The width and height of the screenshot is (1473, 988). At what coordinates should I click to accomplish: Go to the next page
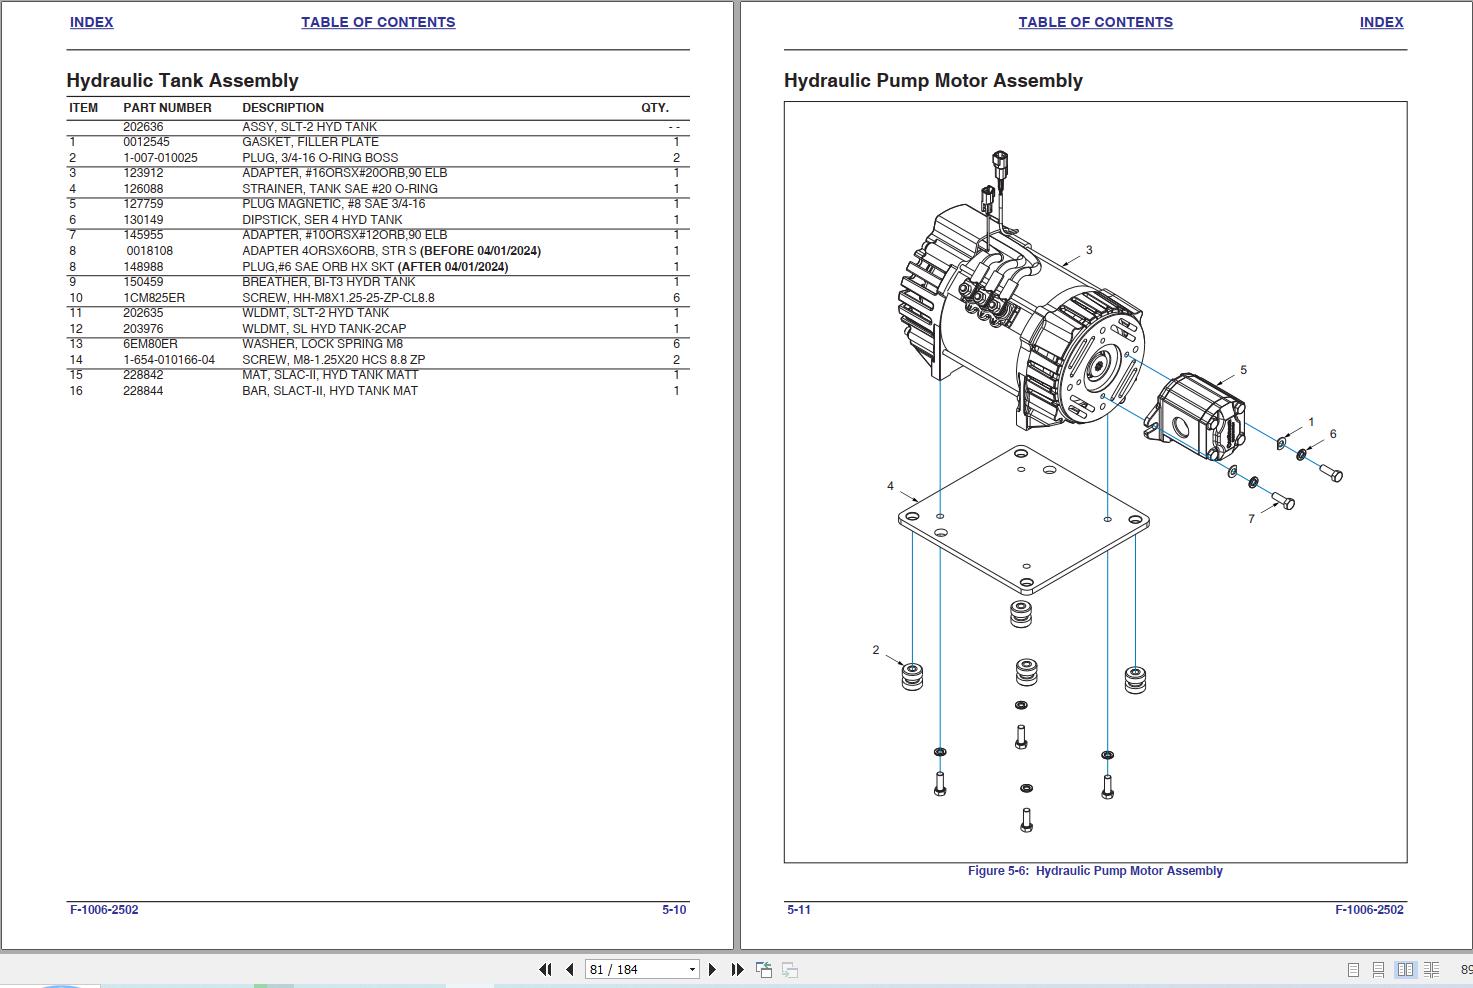pos(712,969)
